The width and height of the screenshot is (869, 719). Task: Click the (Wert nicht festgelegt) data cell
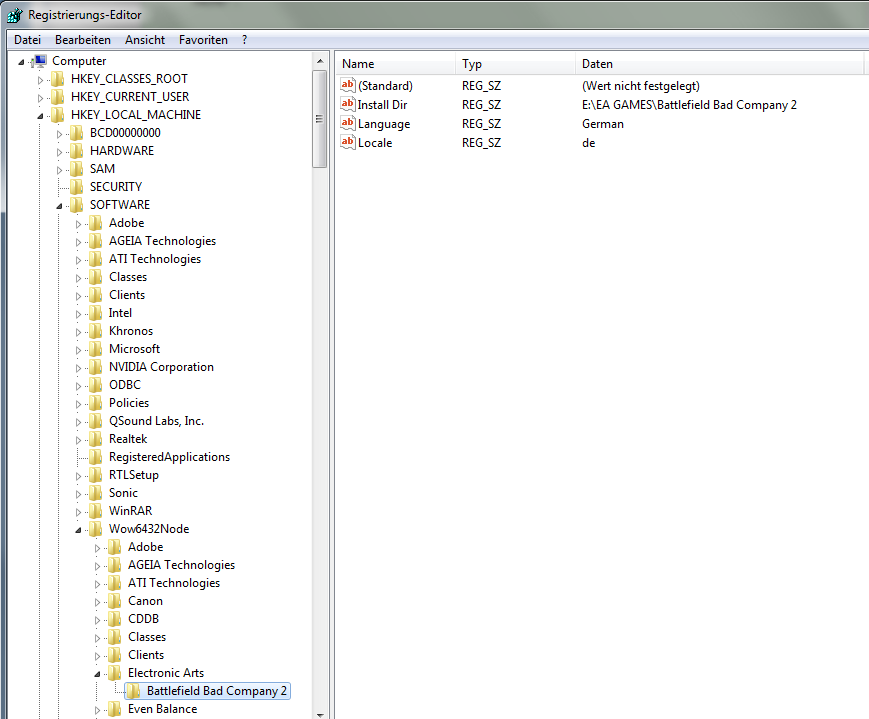click(x=641, y=86)
